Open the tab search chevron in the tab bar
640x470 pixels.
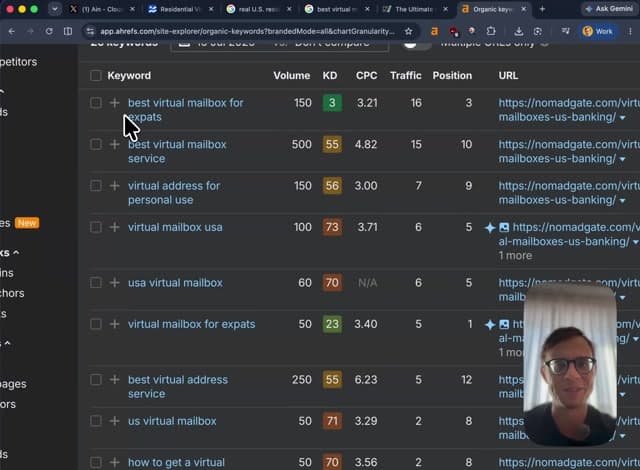(x=55, y=9)
